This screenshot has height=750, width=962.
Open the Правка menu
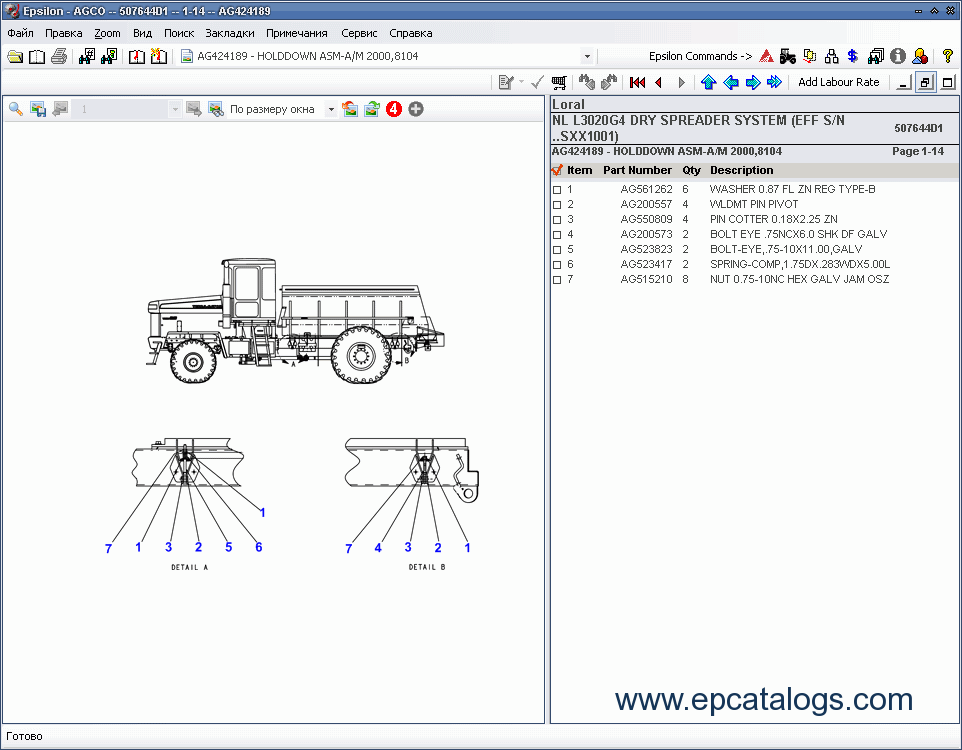coord(63,33)
